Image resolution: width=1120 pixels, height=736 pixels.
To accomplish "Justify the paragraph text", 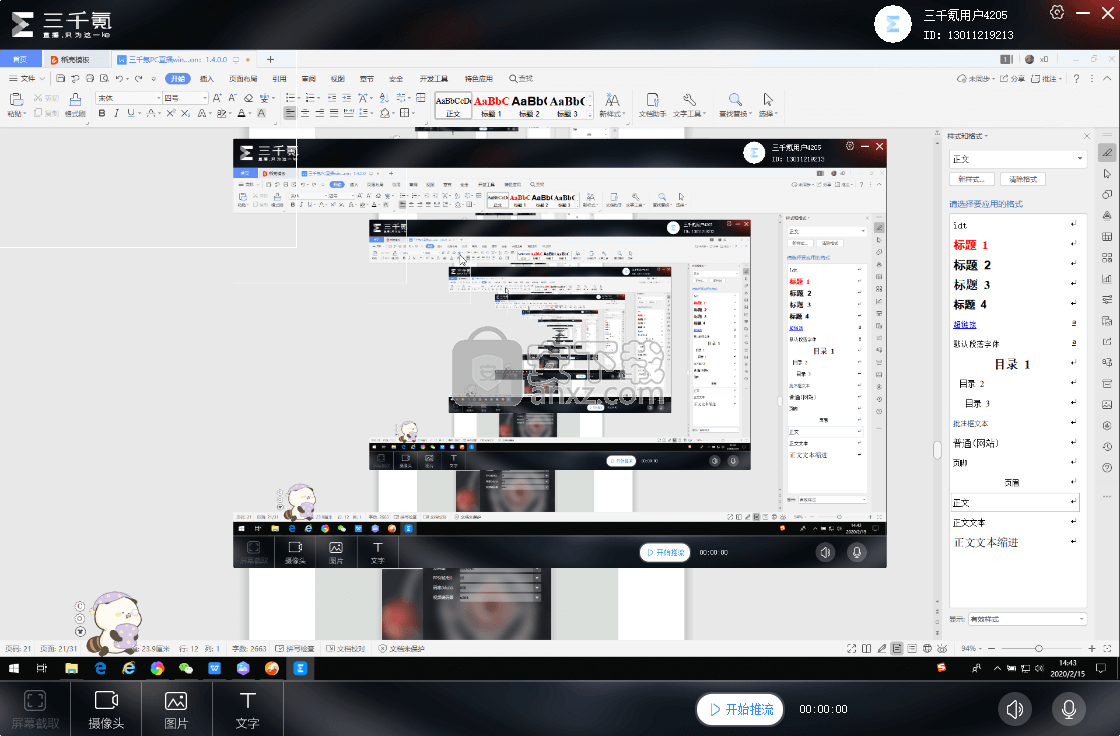I will (334, 113).
